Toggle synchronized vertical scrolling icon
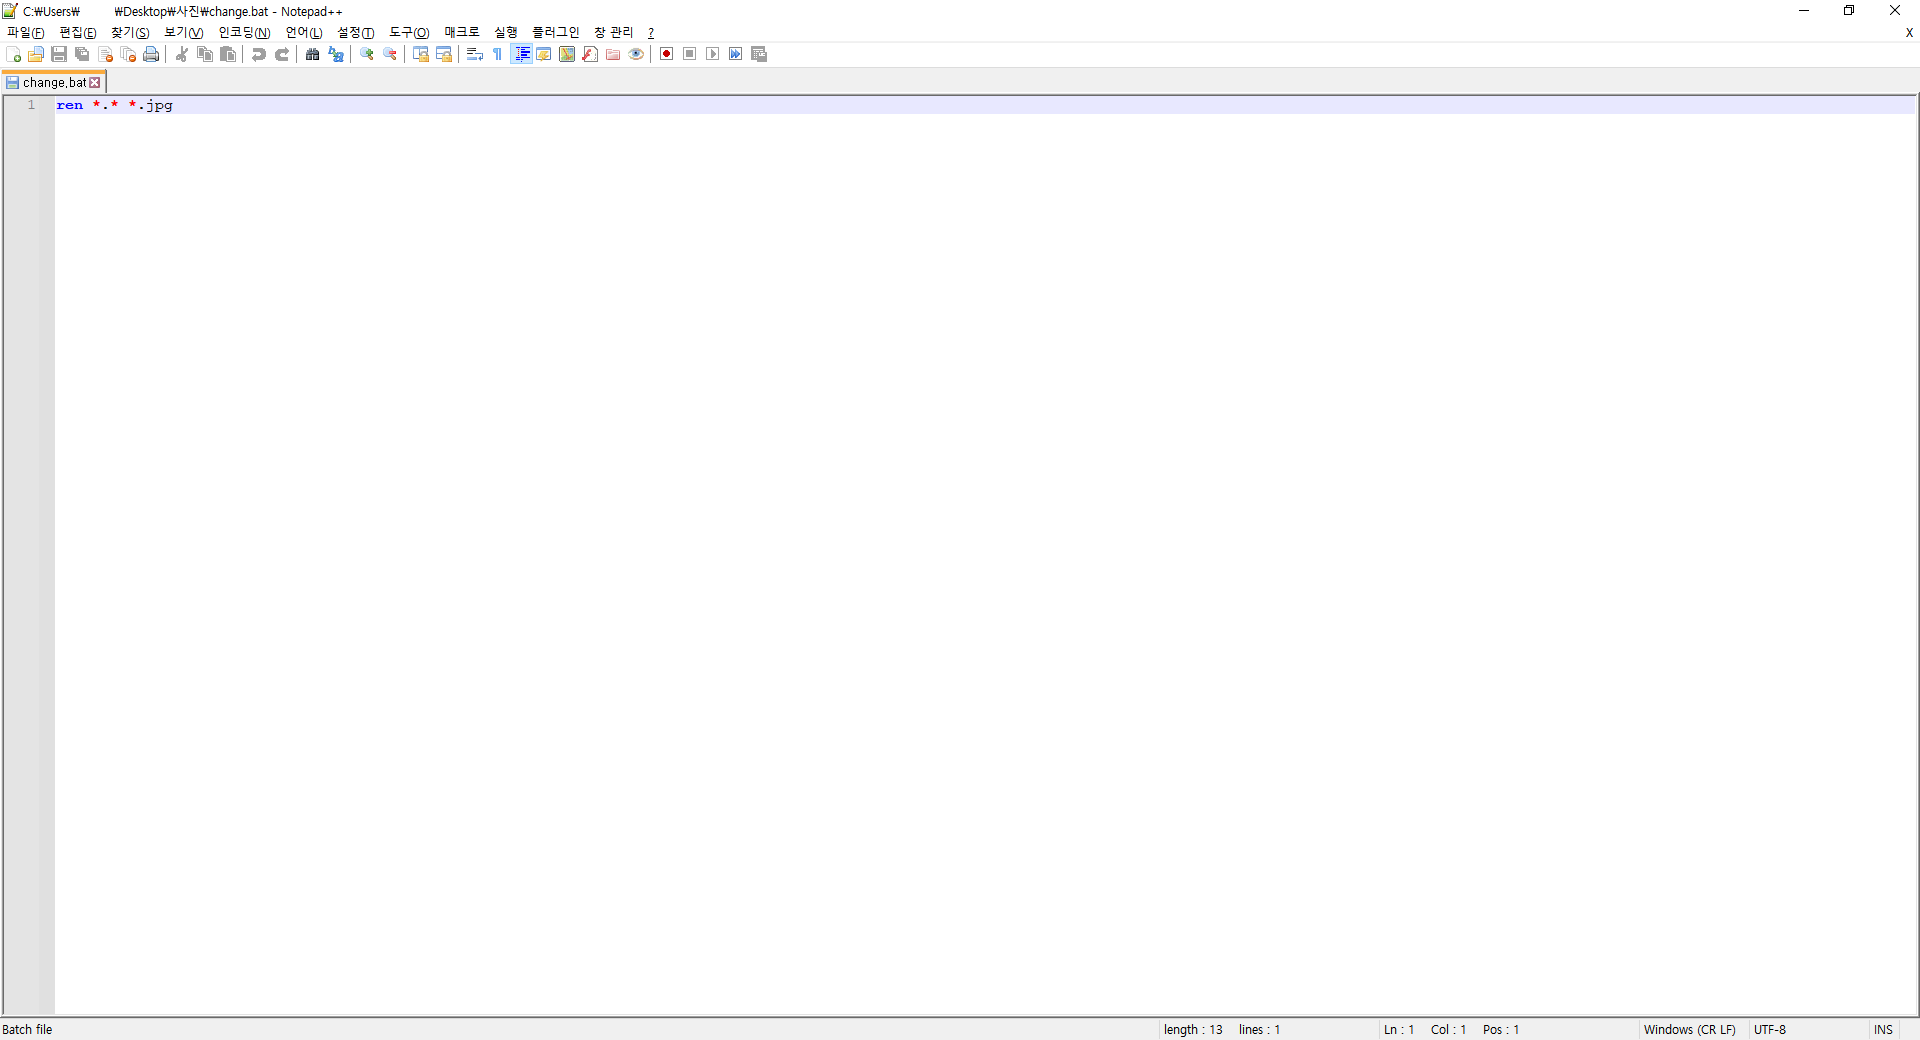This screenshot has height=1040, width=1920. pyautogui.click(x=421, y=54)
